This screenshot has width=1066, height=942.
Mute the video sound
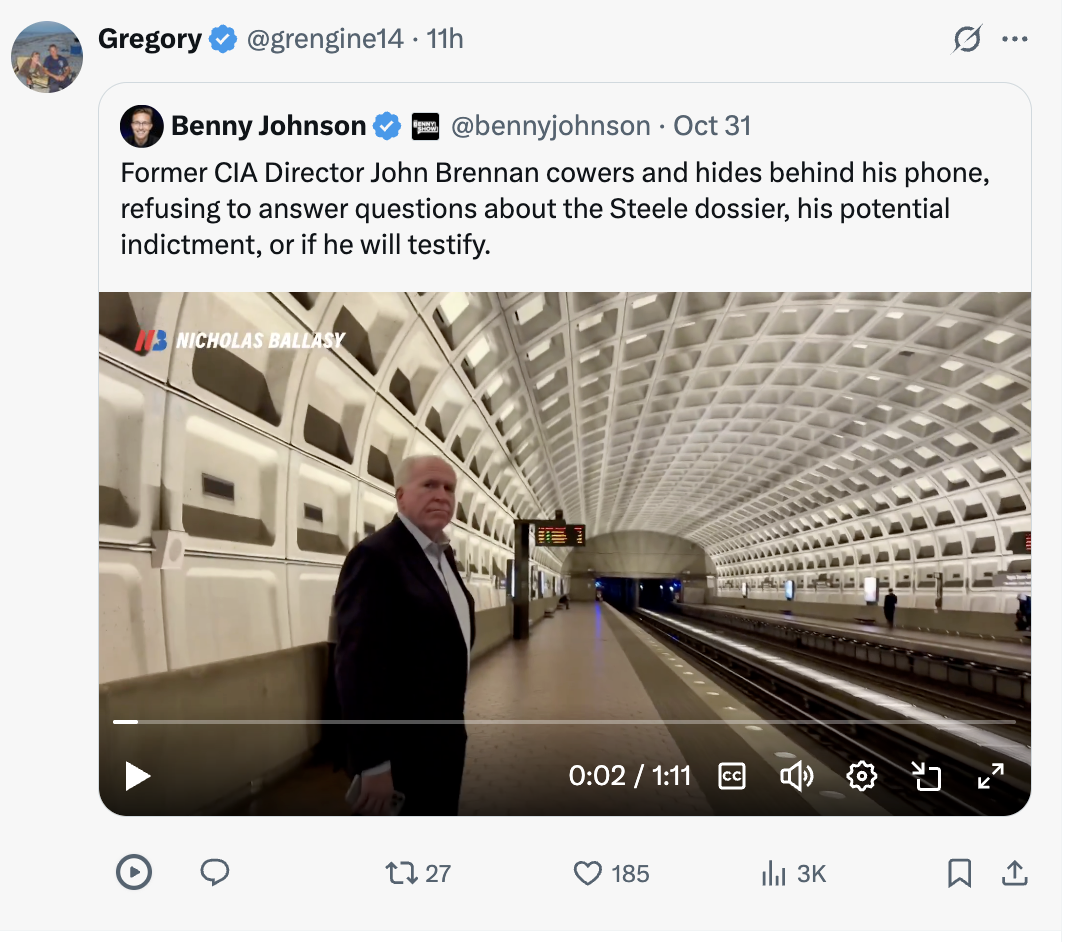click(796, 776)
